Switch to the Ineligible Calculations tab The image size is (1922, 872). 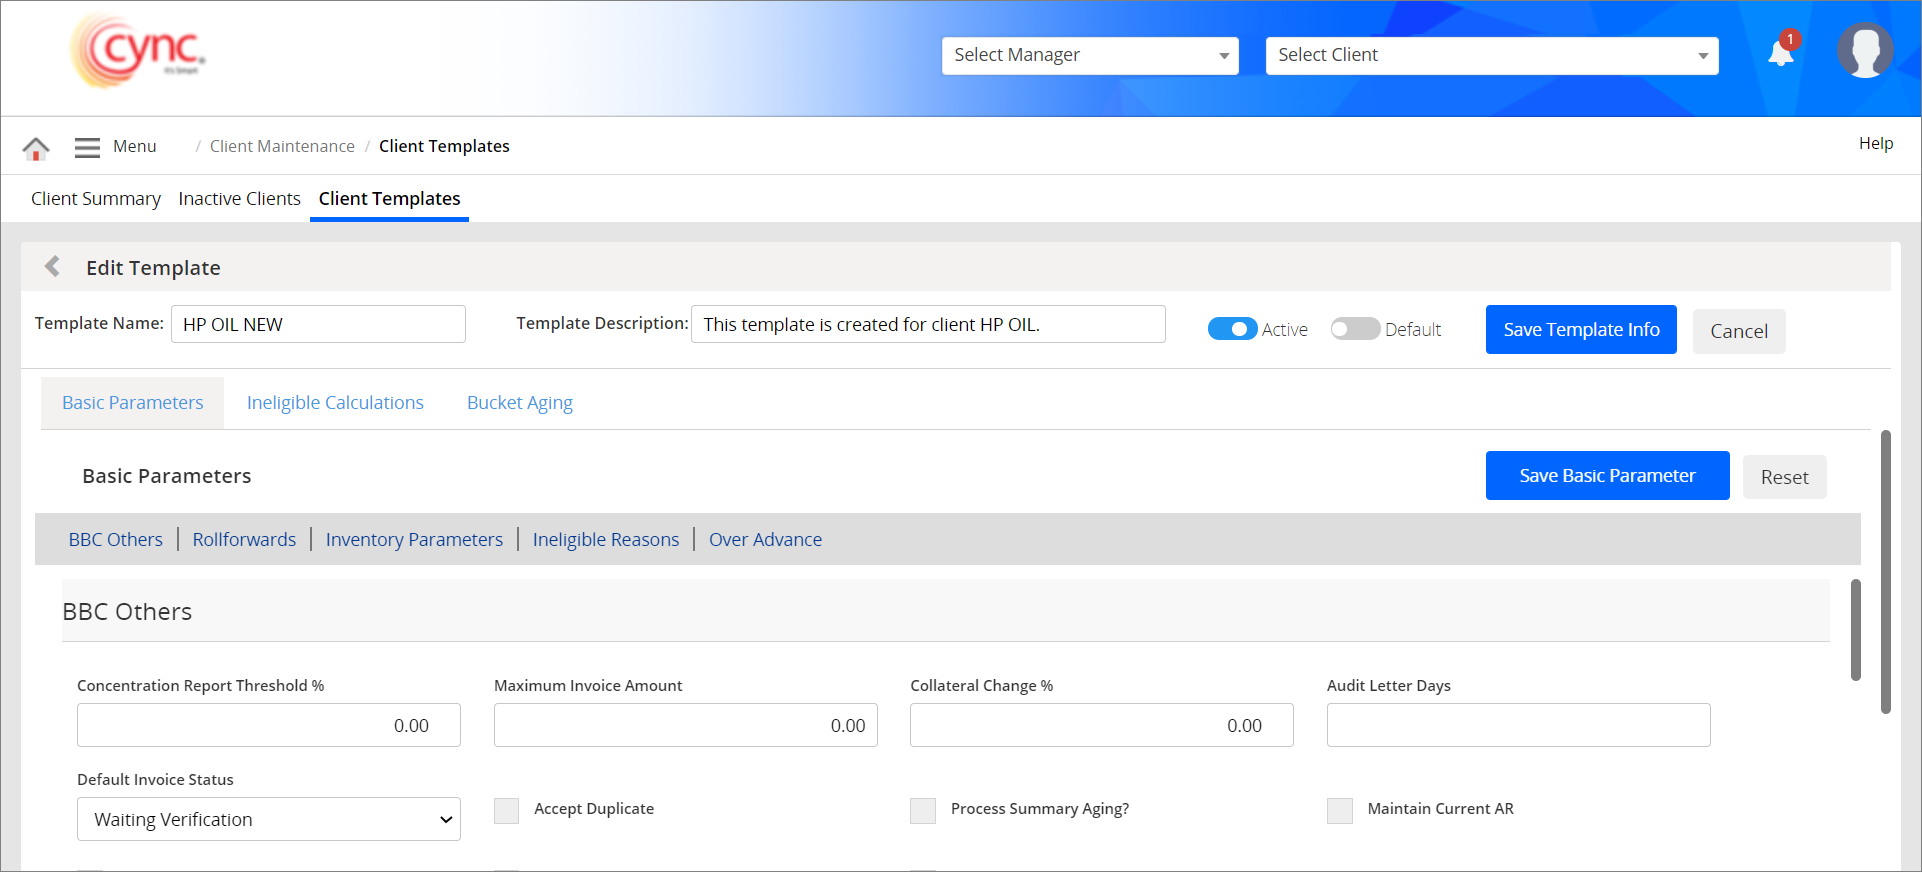coord(335,403)
